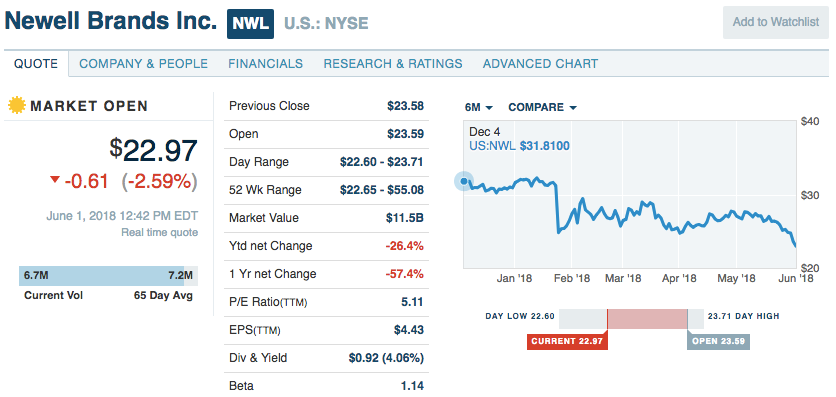The width and height of the screenshot is (836, 397).
Task: Click the Newell Brands Inc. heading
Action: click(x=111, y=21)
